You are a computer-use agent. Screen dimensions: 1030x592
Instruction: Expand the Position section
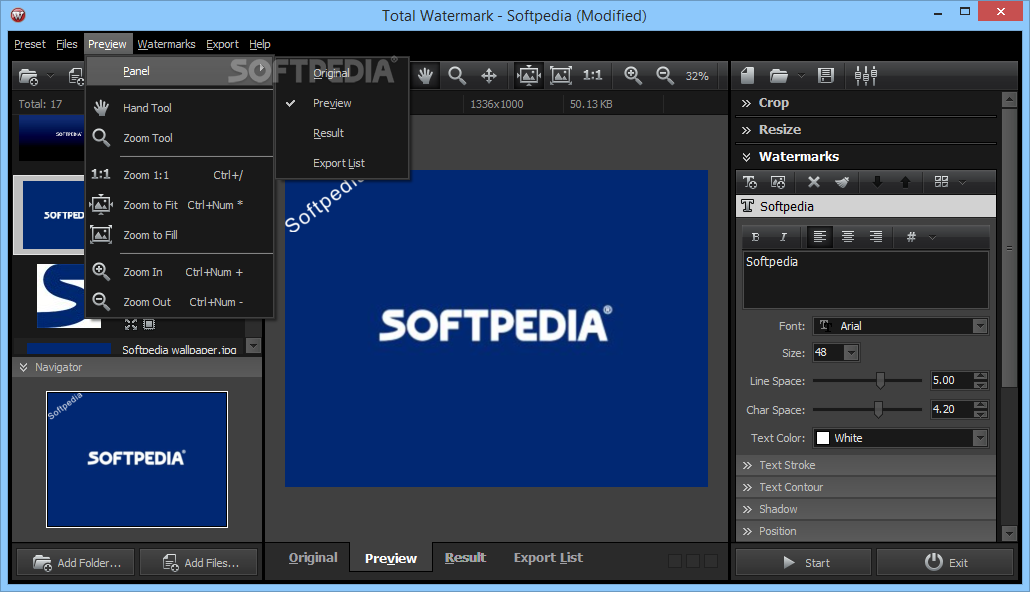866,531
